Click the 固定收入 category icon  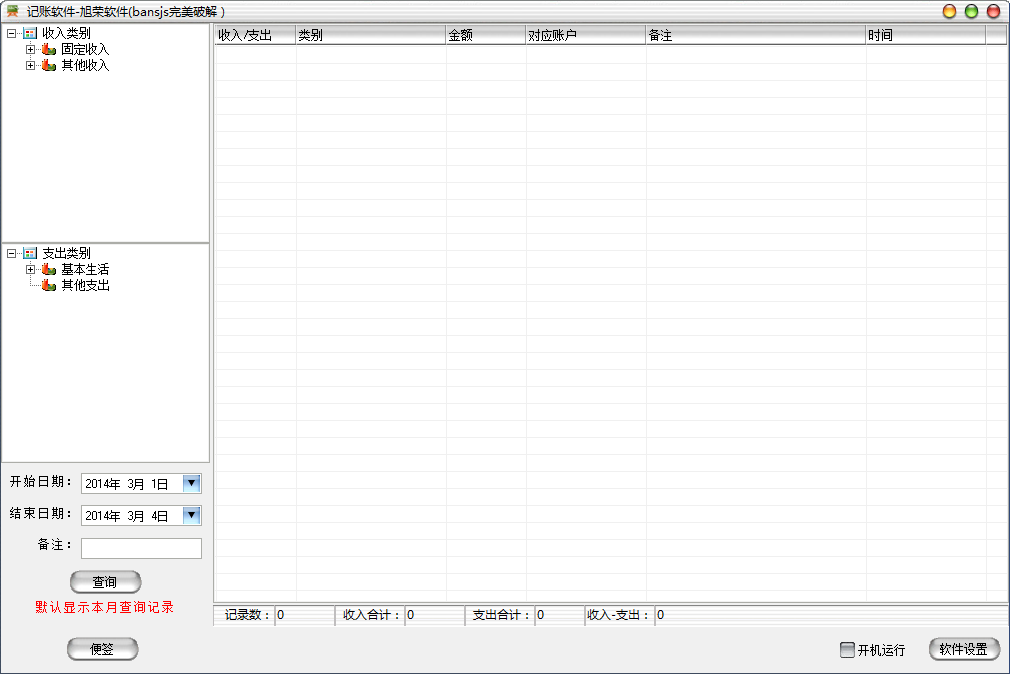point(49,50)
